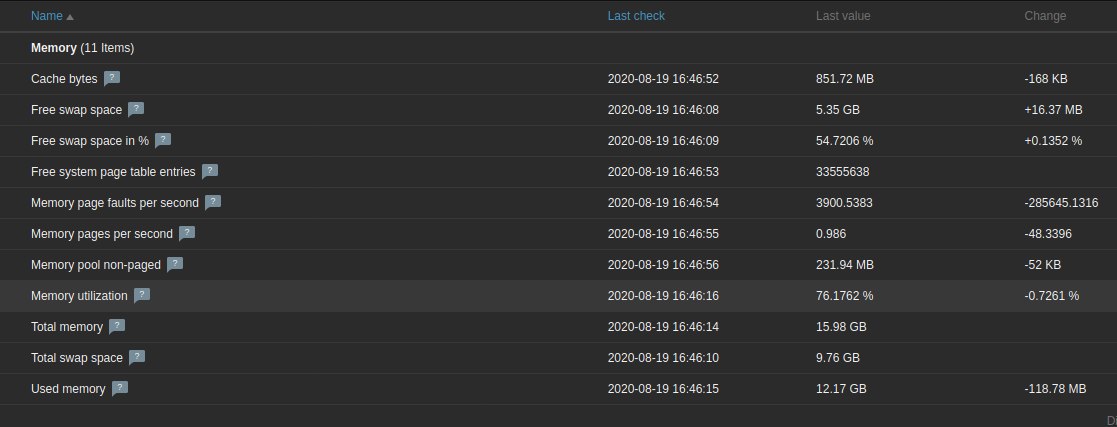Click the Change column header
The width and height of the screenshot is (1117, 427).
[1045, 16]
